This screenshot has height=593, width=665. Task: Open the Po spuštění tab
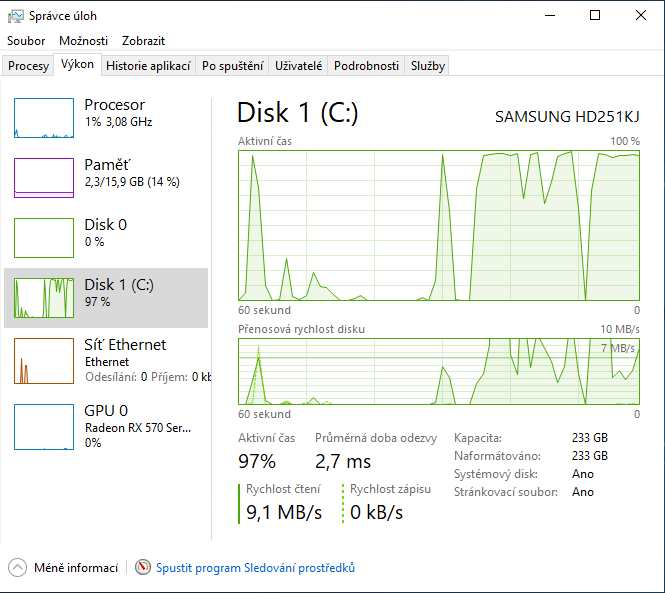click(x=232, y=66)
